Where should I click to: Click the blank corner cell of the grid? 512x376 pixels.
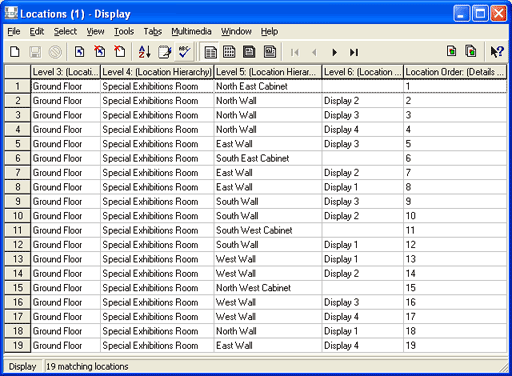(17, 72)
